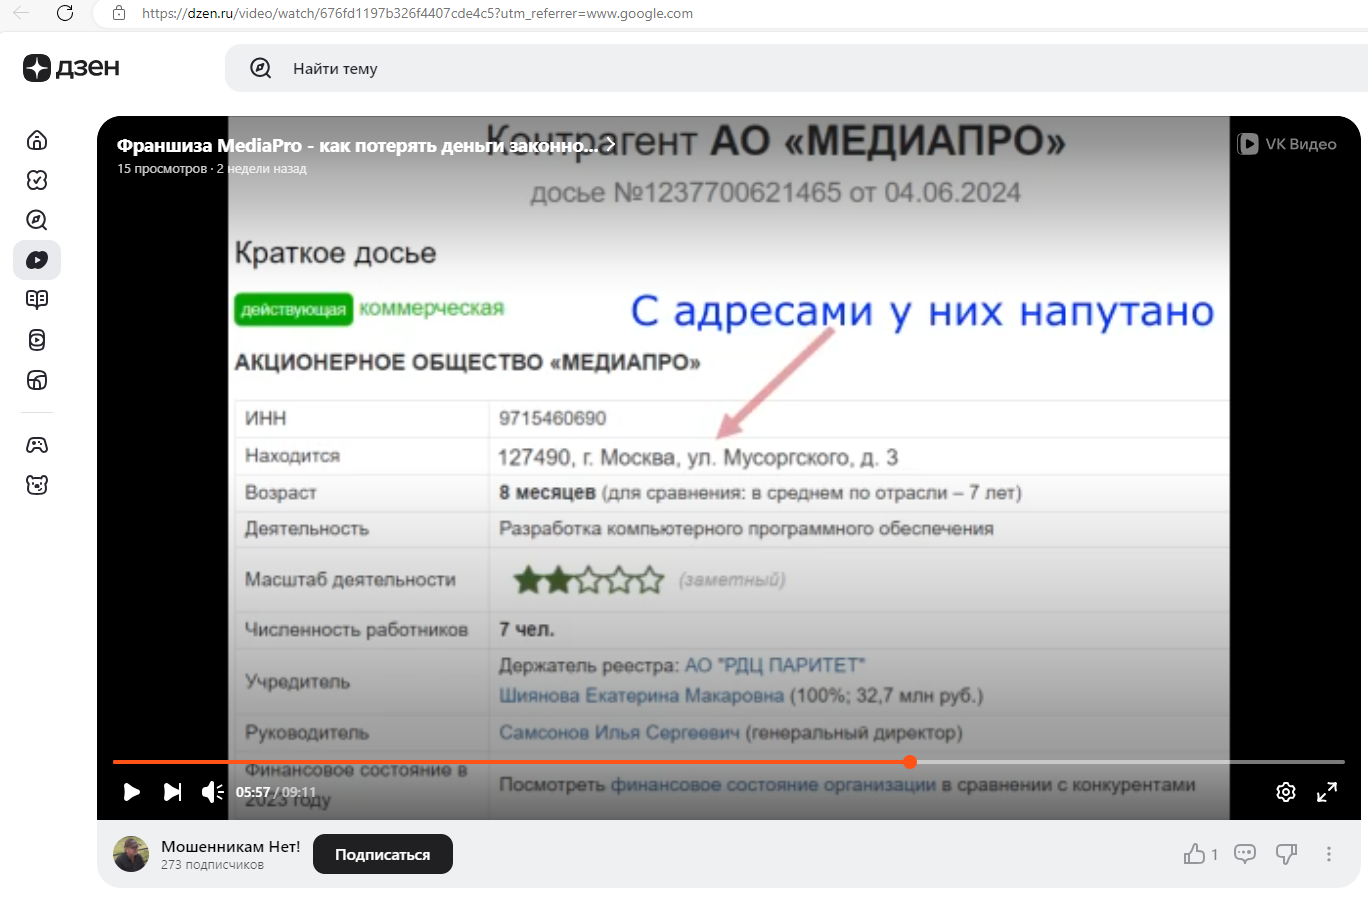Screen dimensions: 1368x897
Task: Open the bear face sidebar icon
Action: tap(37, 485)
